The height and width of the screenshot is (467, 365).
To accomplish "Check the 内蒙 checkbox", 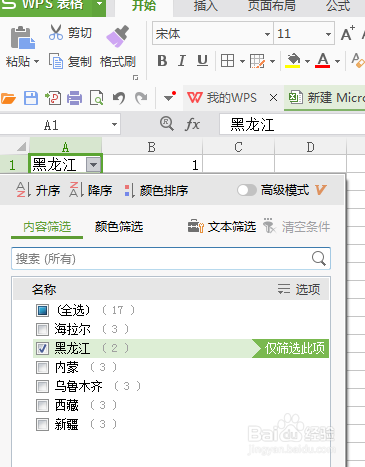I will [x=42, y=368].
